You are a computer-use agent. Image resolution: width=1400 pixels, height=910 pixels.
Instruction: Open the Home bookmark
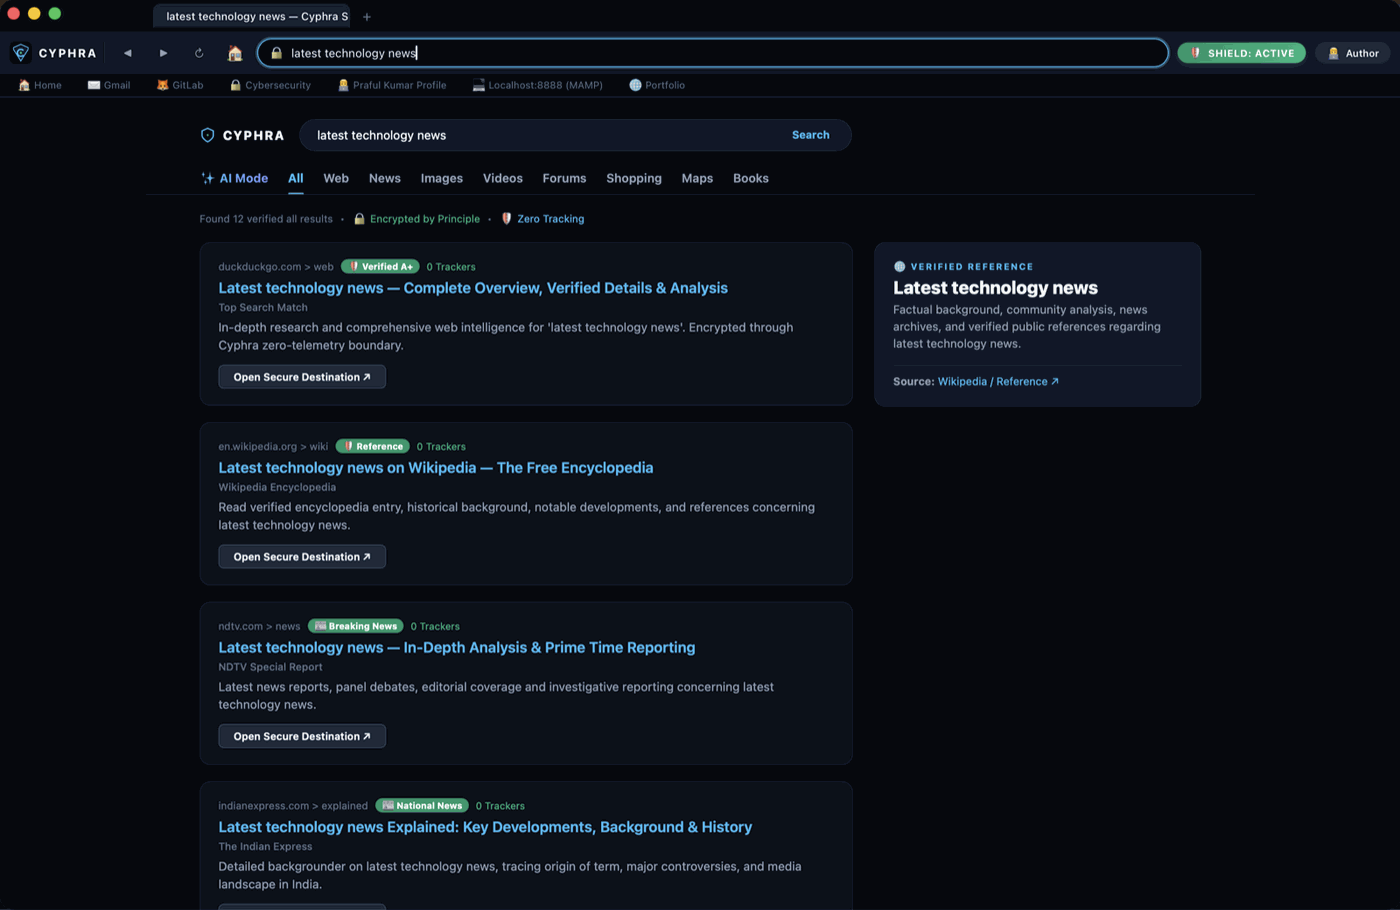pyautogui.click(x=40, y=85)
